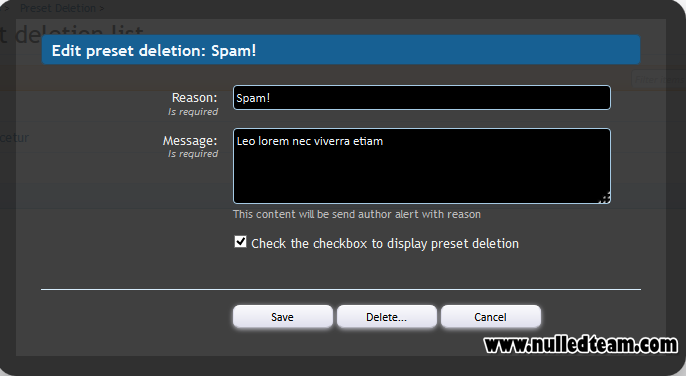Screen dimensions: 686x376
Task: Click the dimmed Filter items search box
Action: pos(658,80)
